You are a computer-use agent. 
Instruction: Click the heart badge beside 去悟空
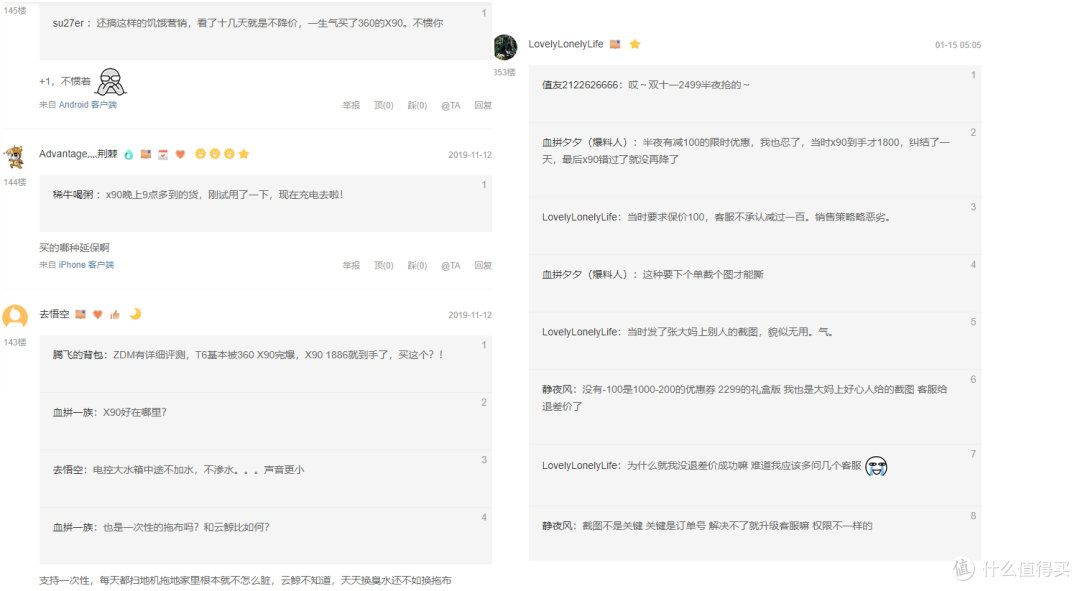(x=98, y=314)
